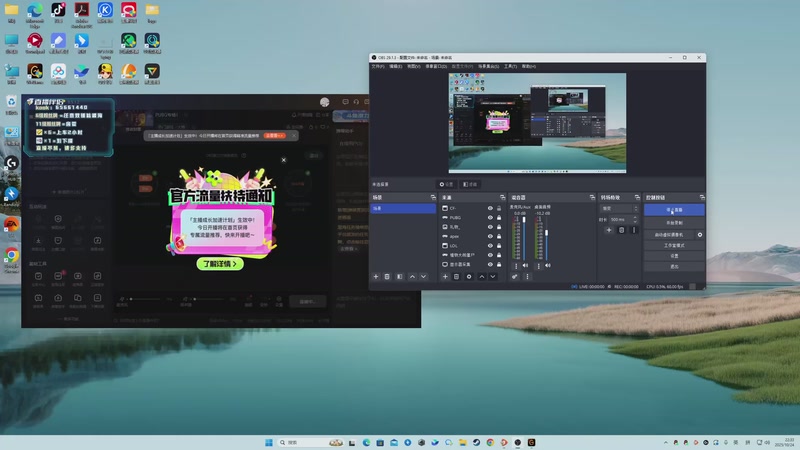Open scene filters icon in Scenes toolbar

click(x=399, y=277)
